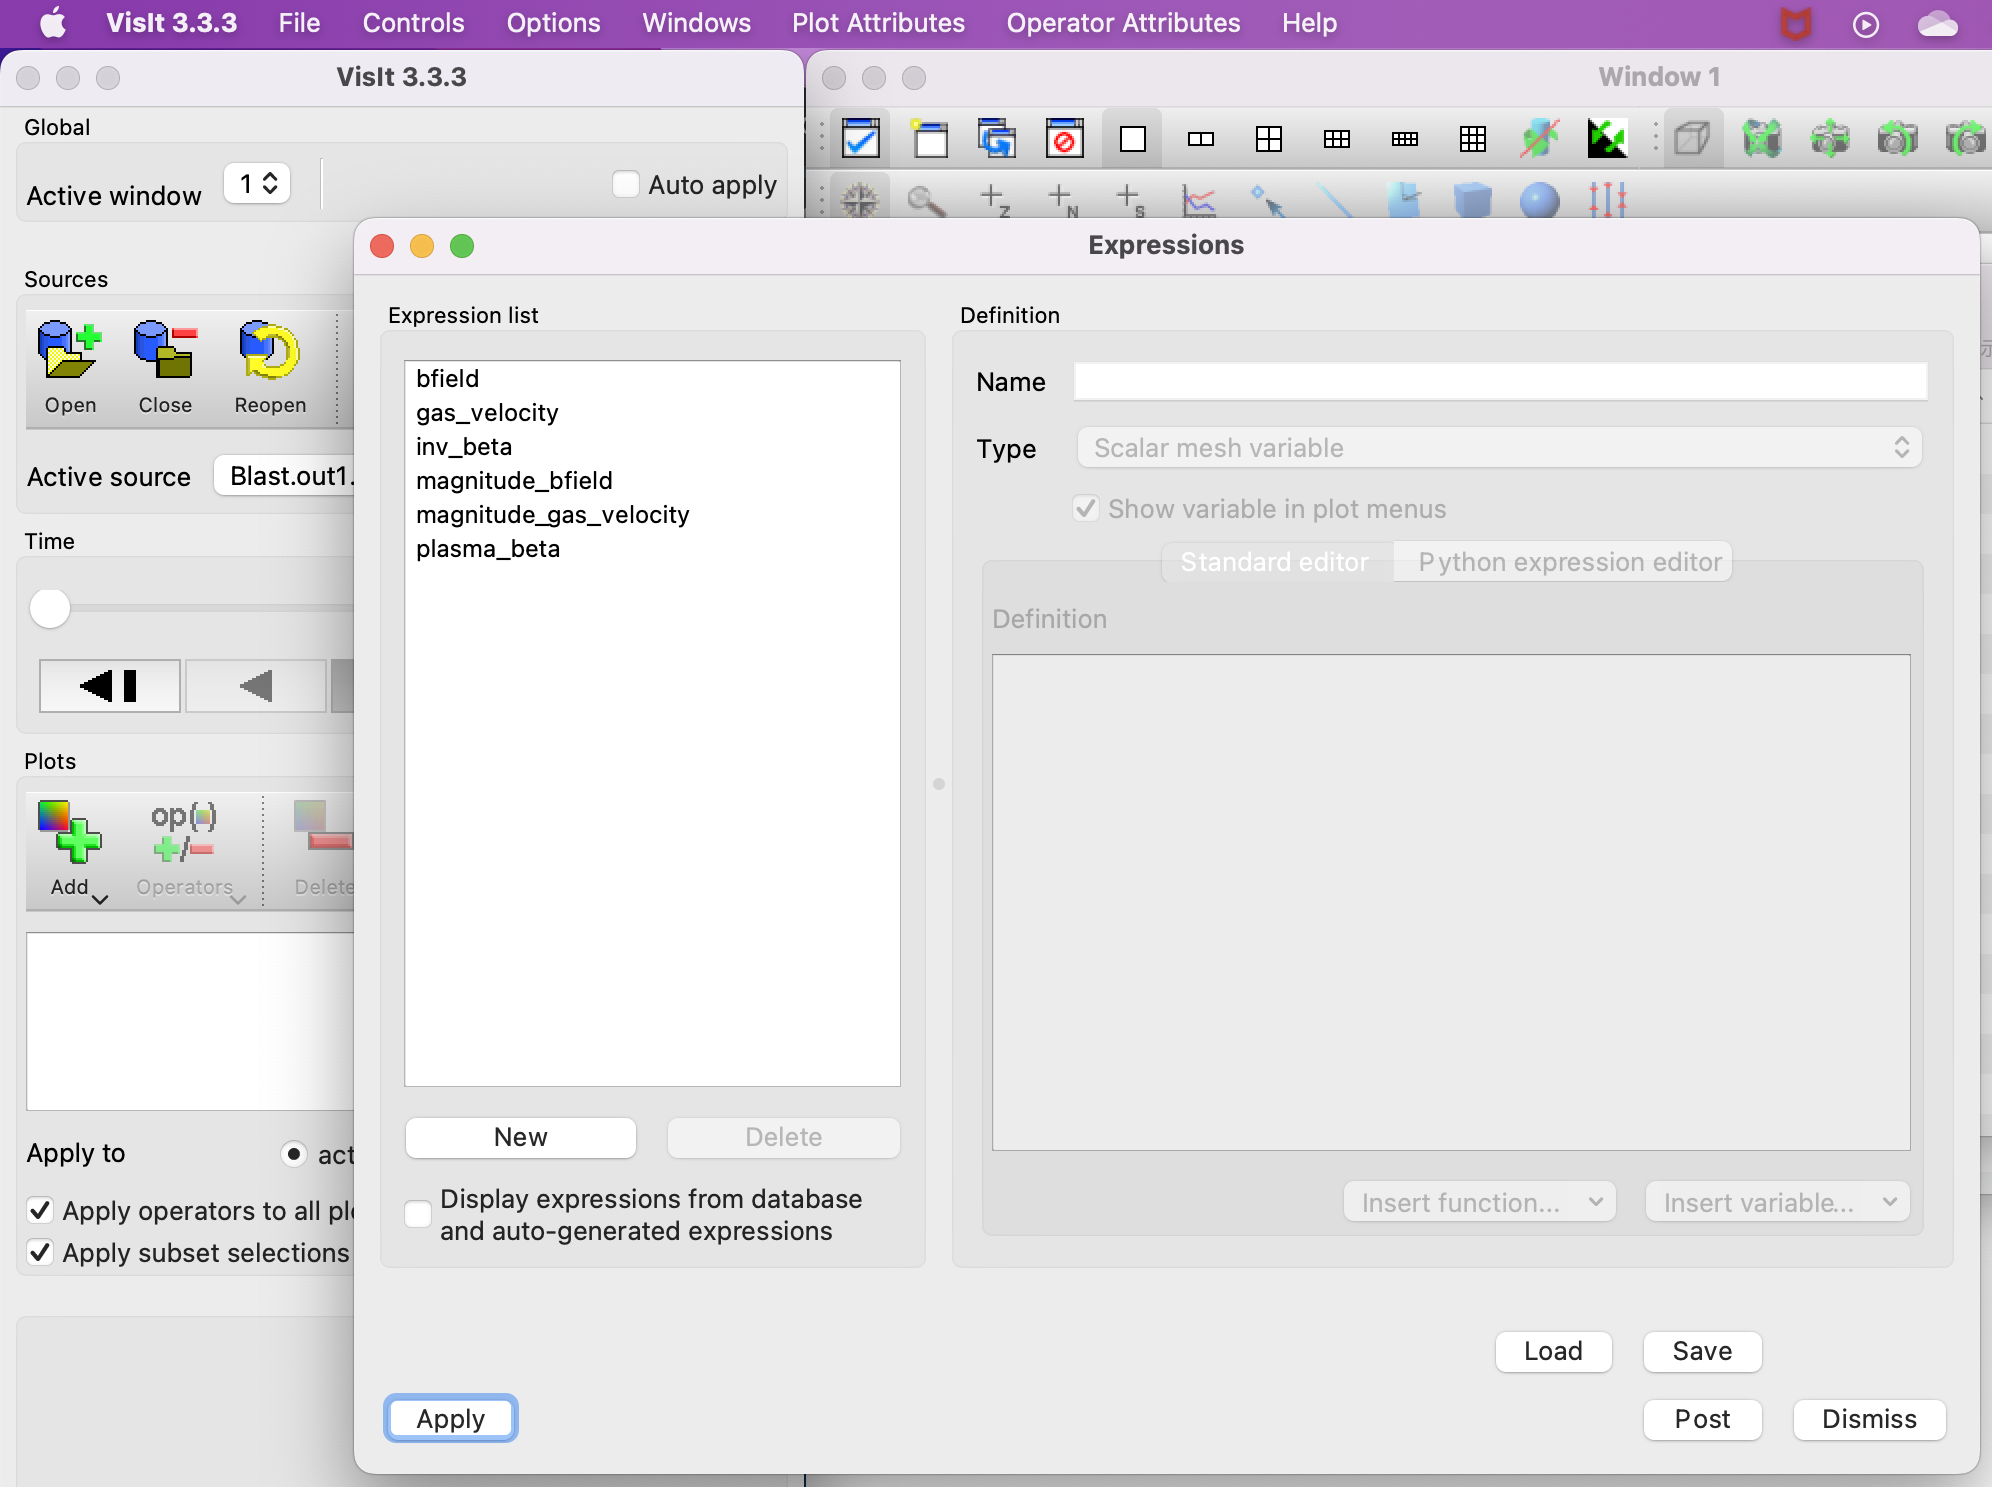1992x1487 pixels.
Task: Click the invert background black-white icon
Action: click(1607, 138)
